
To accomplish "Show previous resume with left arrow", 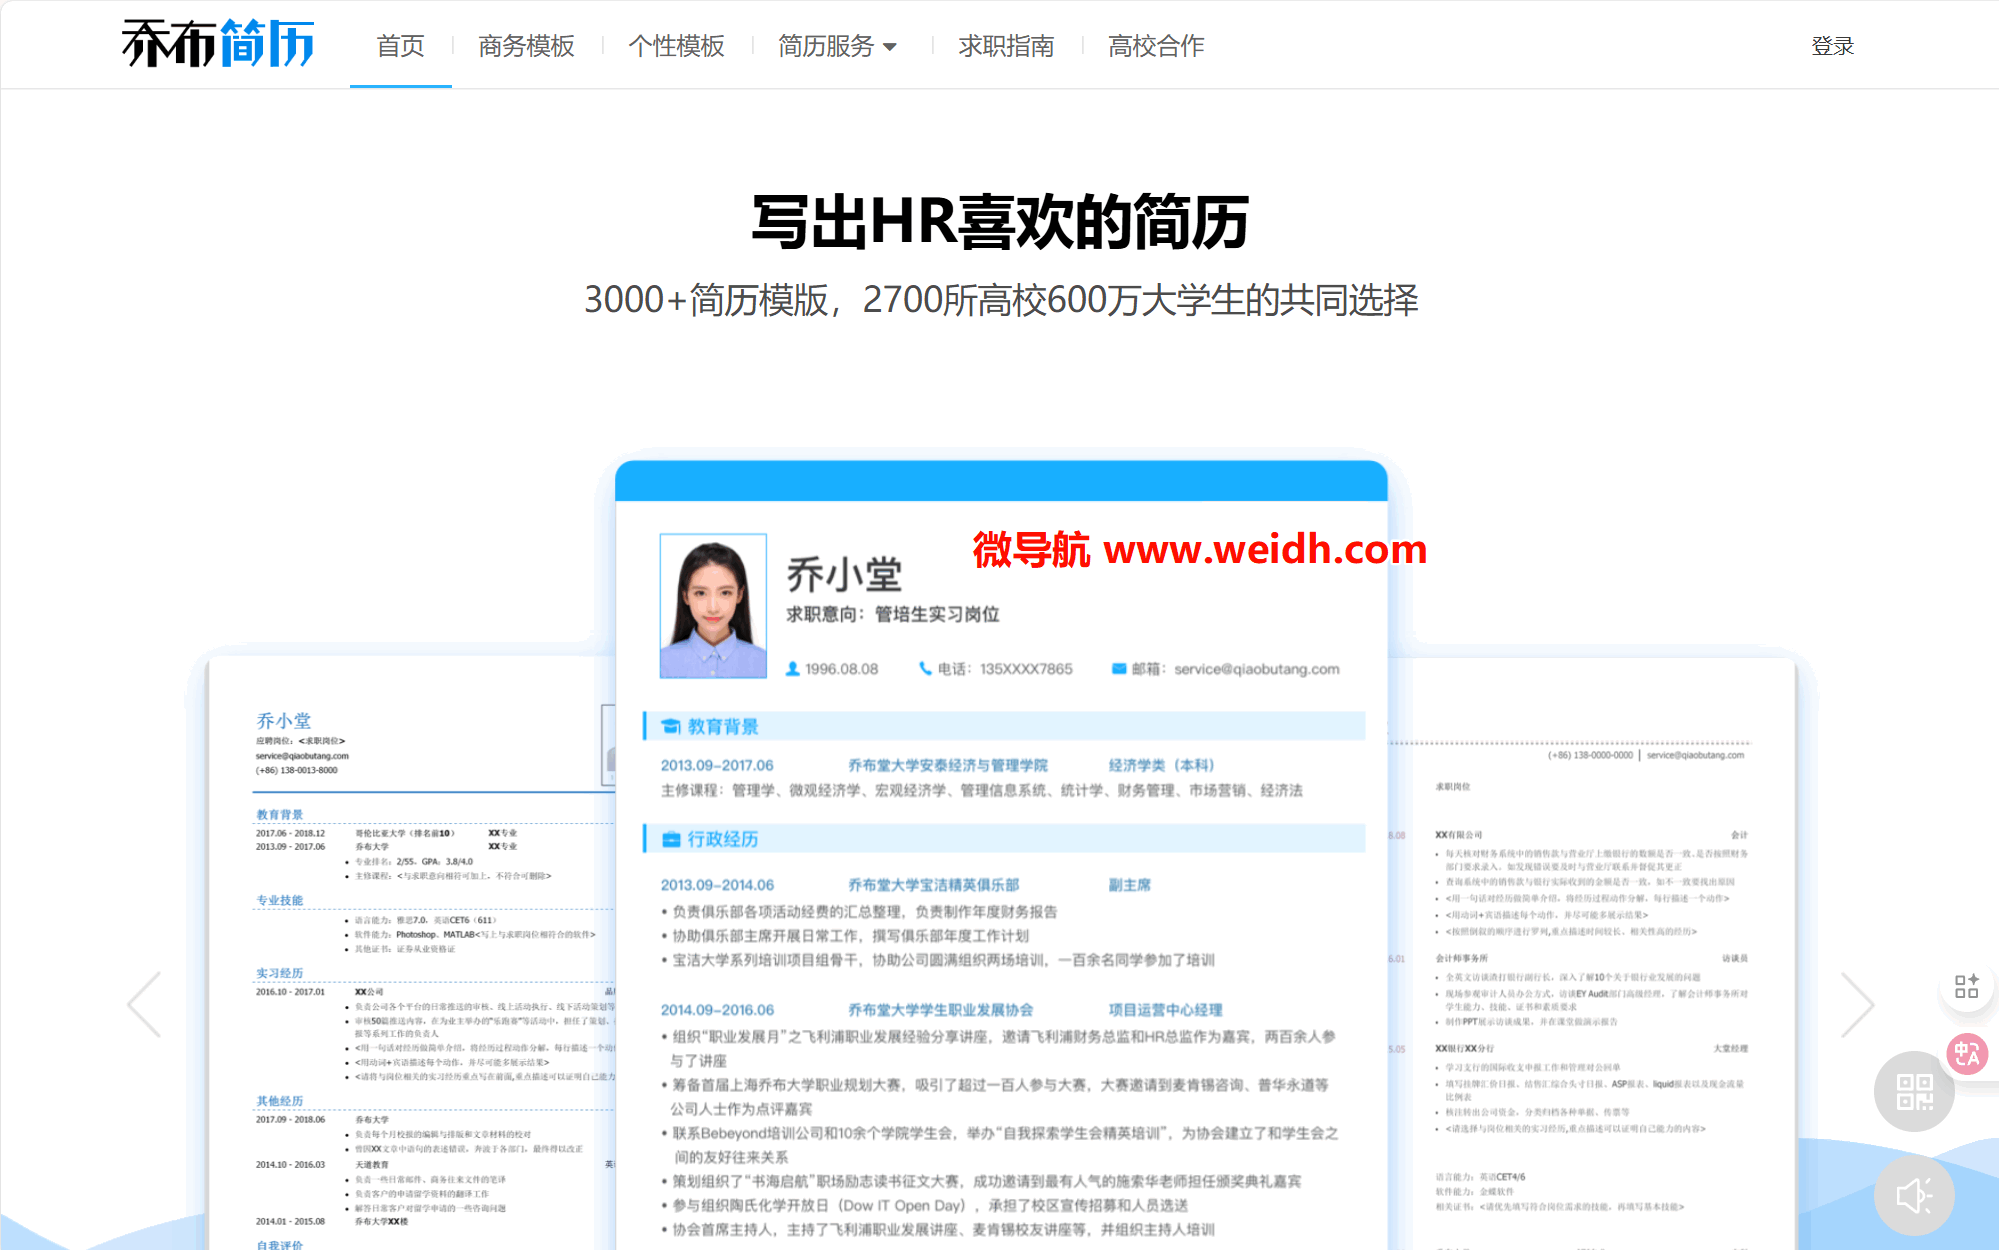I will [x=144, y=1003].
